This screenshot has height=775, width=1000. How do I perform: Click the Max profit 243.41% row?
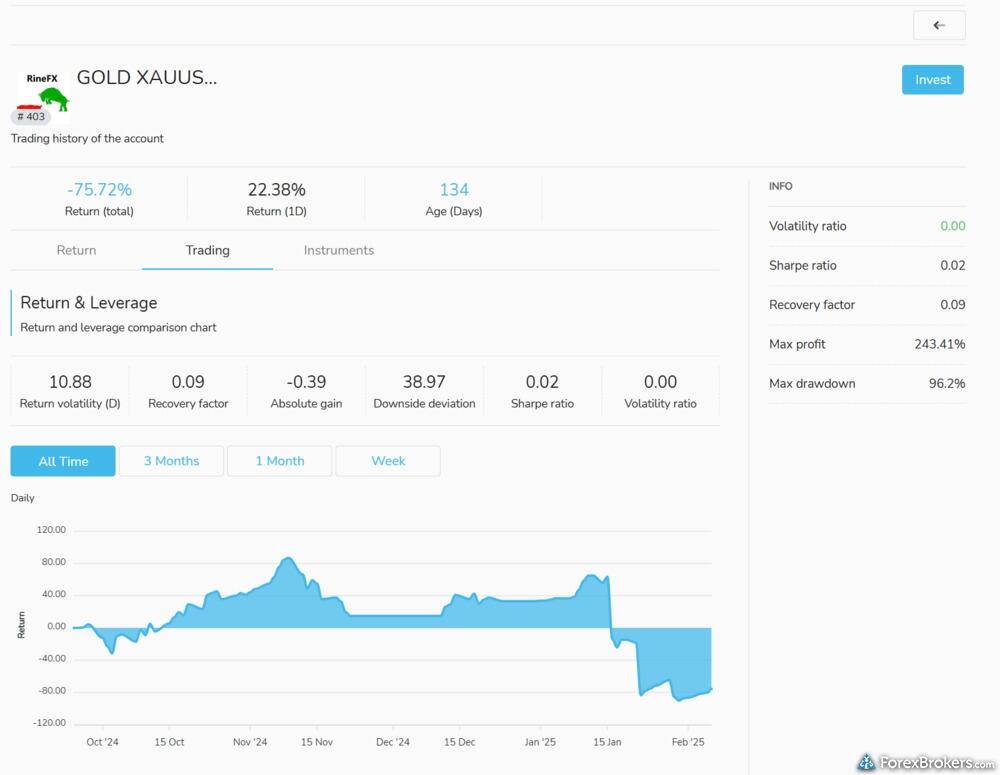point(866,344)
